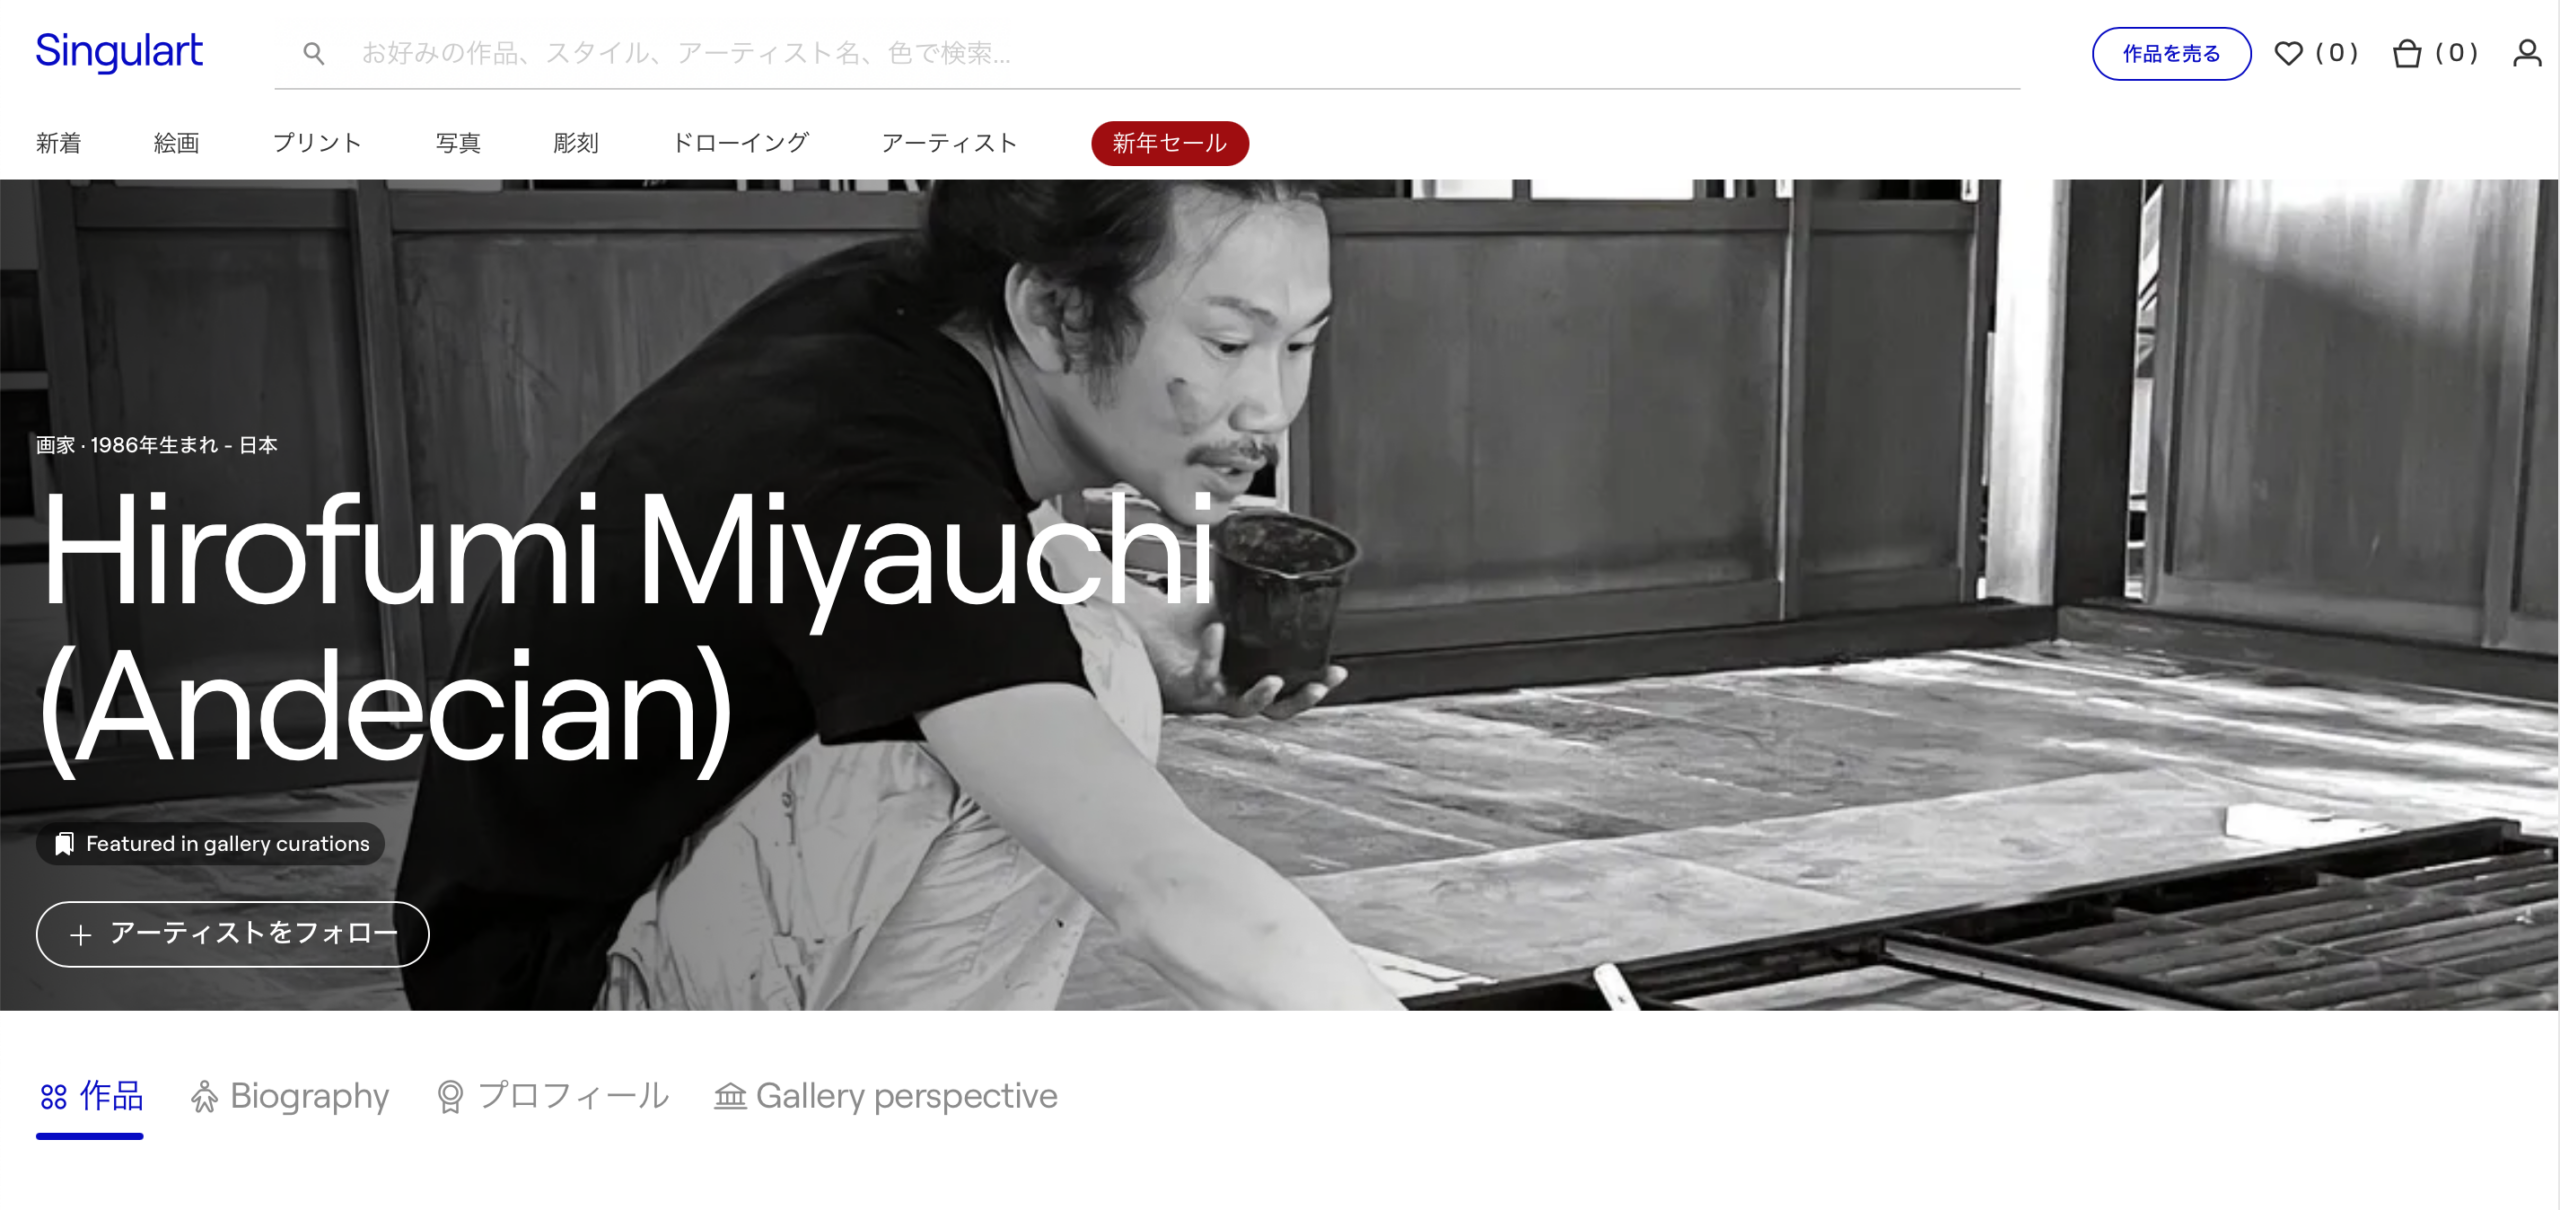Open the 新年セール red pill link

1169,143
